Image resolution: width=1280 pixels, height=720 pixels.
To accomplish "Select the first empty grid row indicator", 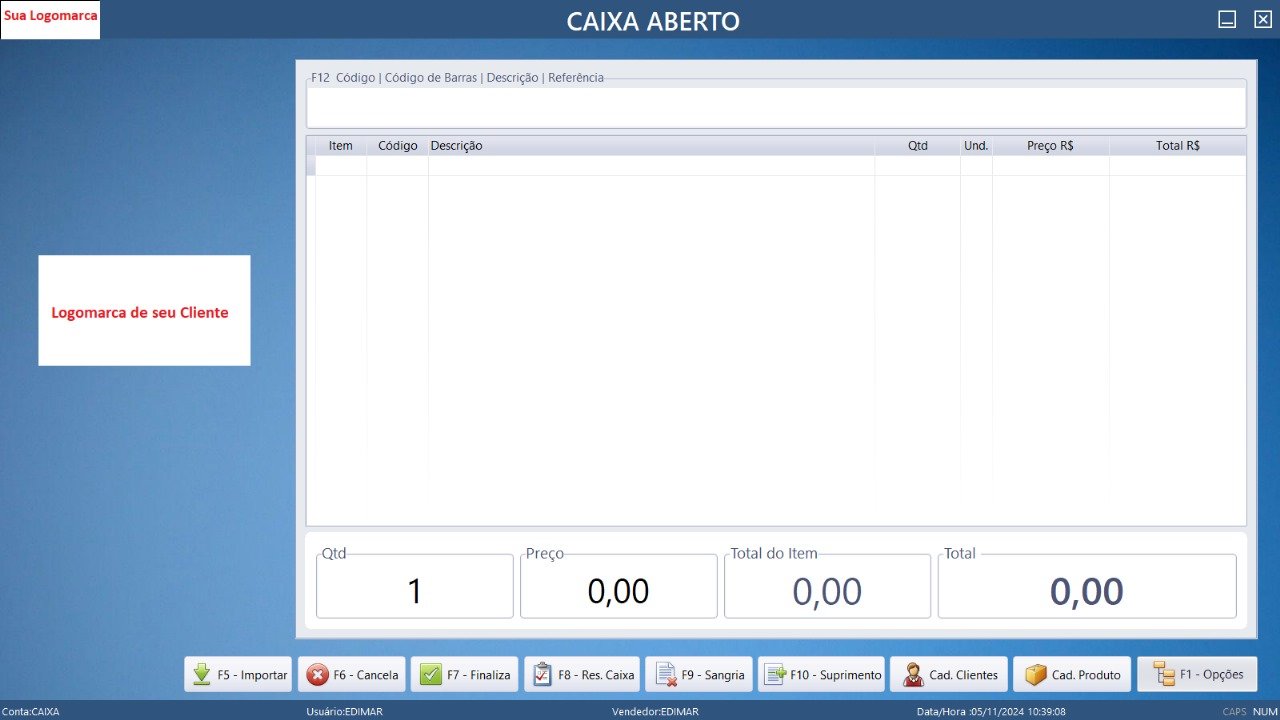I will pyautogui.click(x=311, y=166).
